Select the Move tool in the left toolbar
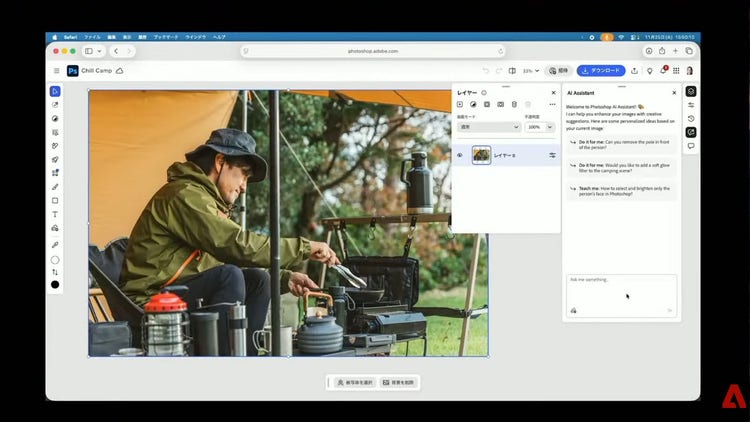 coord(55,91)
